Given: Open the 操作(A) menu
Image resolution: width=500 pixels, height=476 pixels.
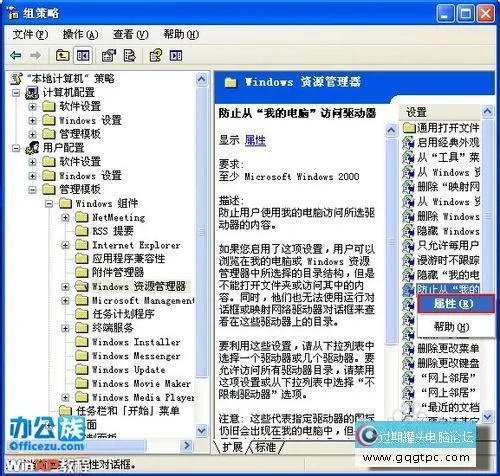Looking at the screenshot, I should point(80,34).
